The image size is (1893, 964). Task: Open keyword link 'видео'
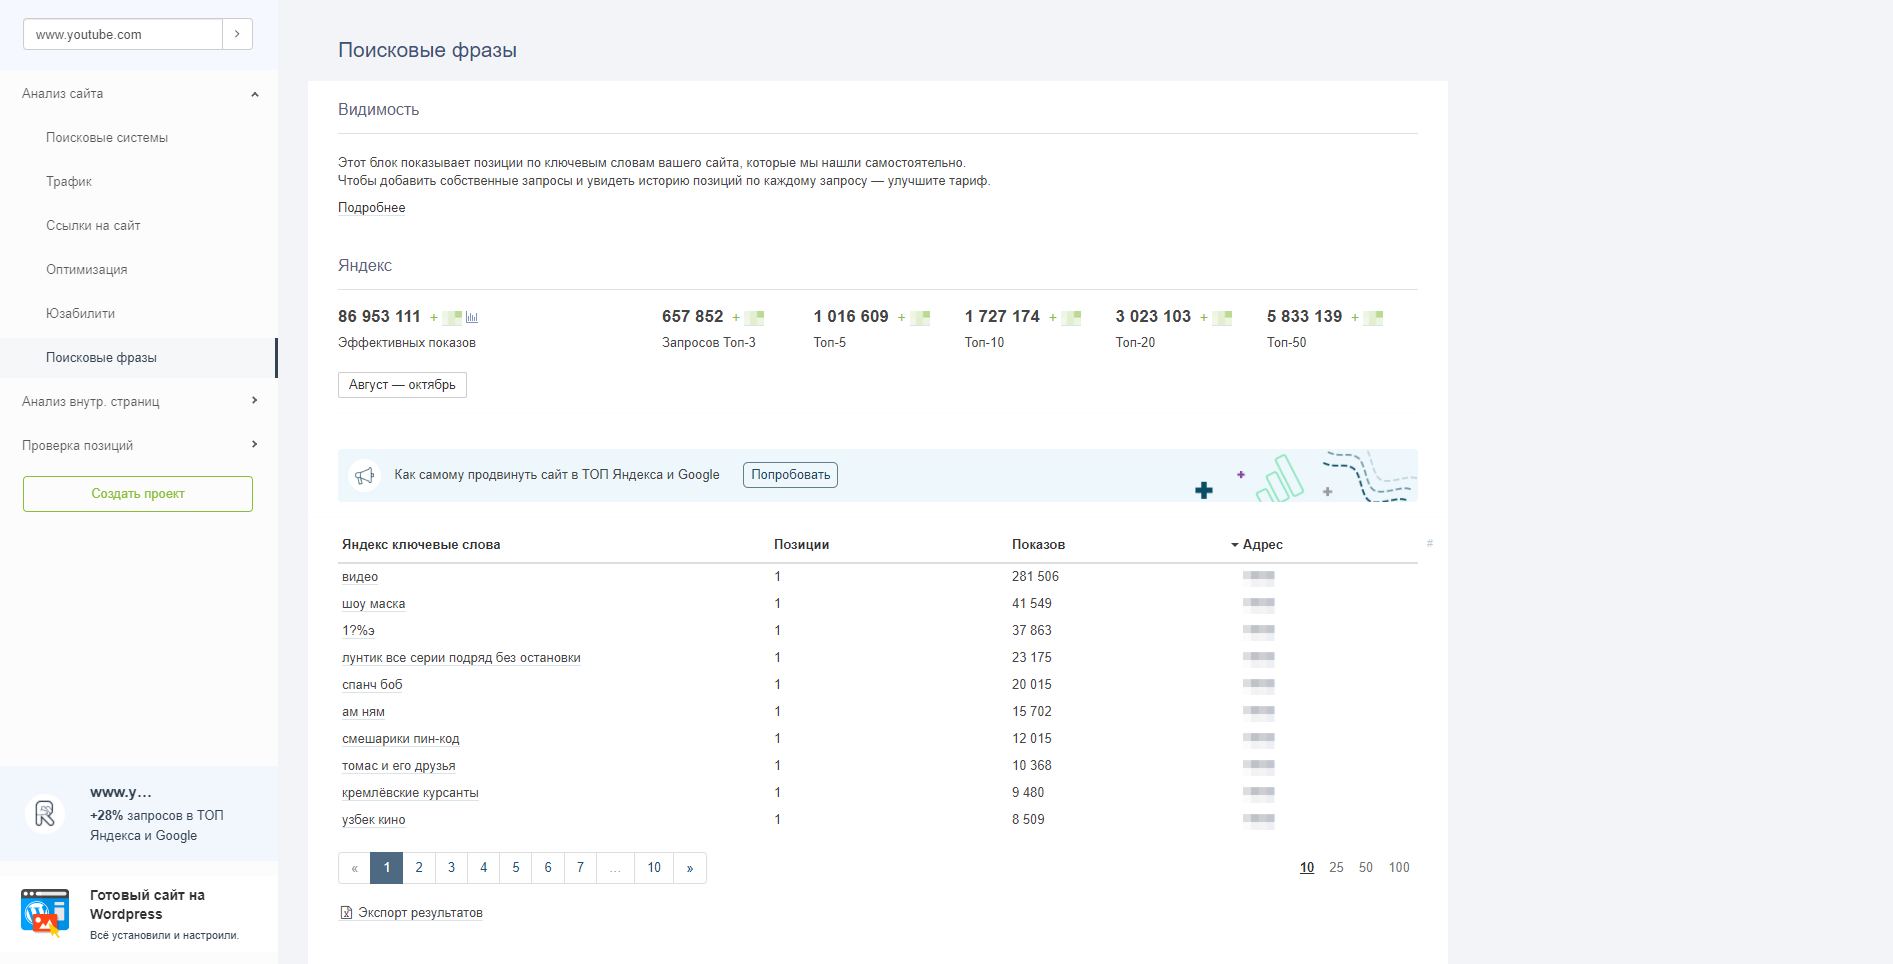(x=360, y=577)
